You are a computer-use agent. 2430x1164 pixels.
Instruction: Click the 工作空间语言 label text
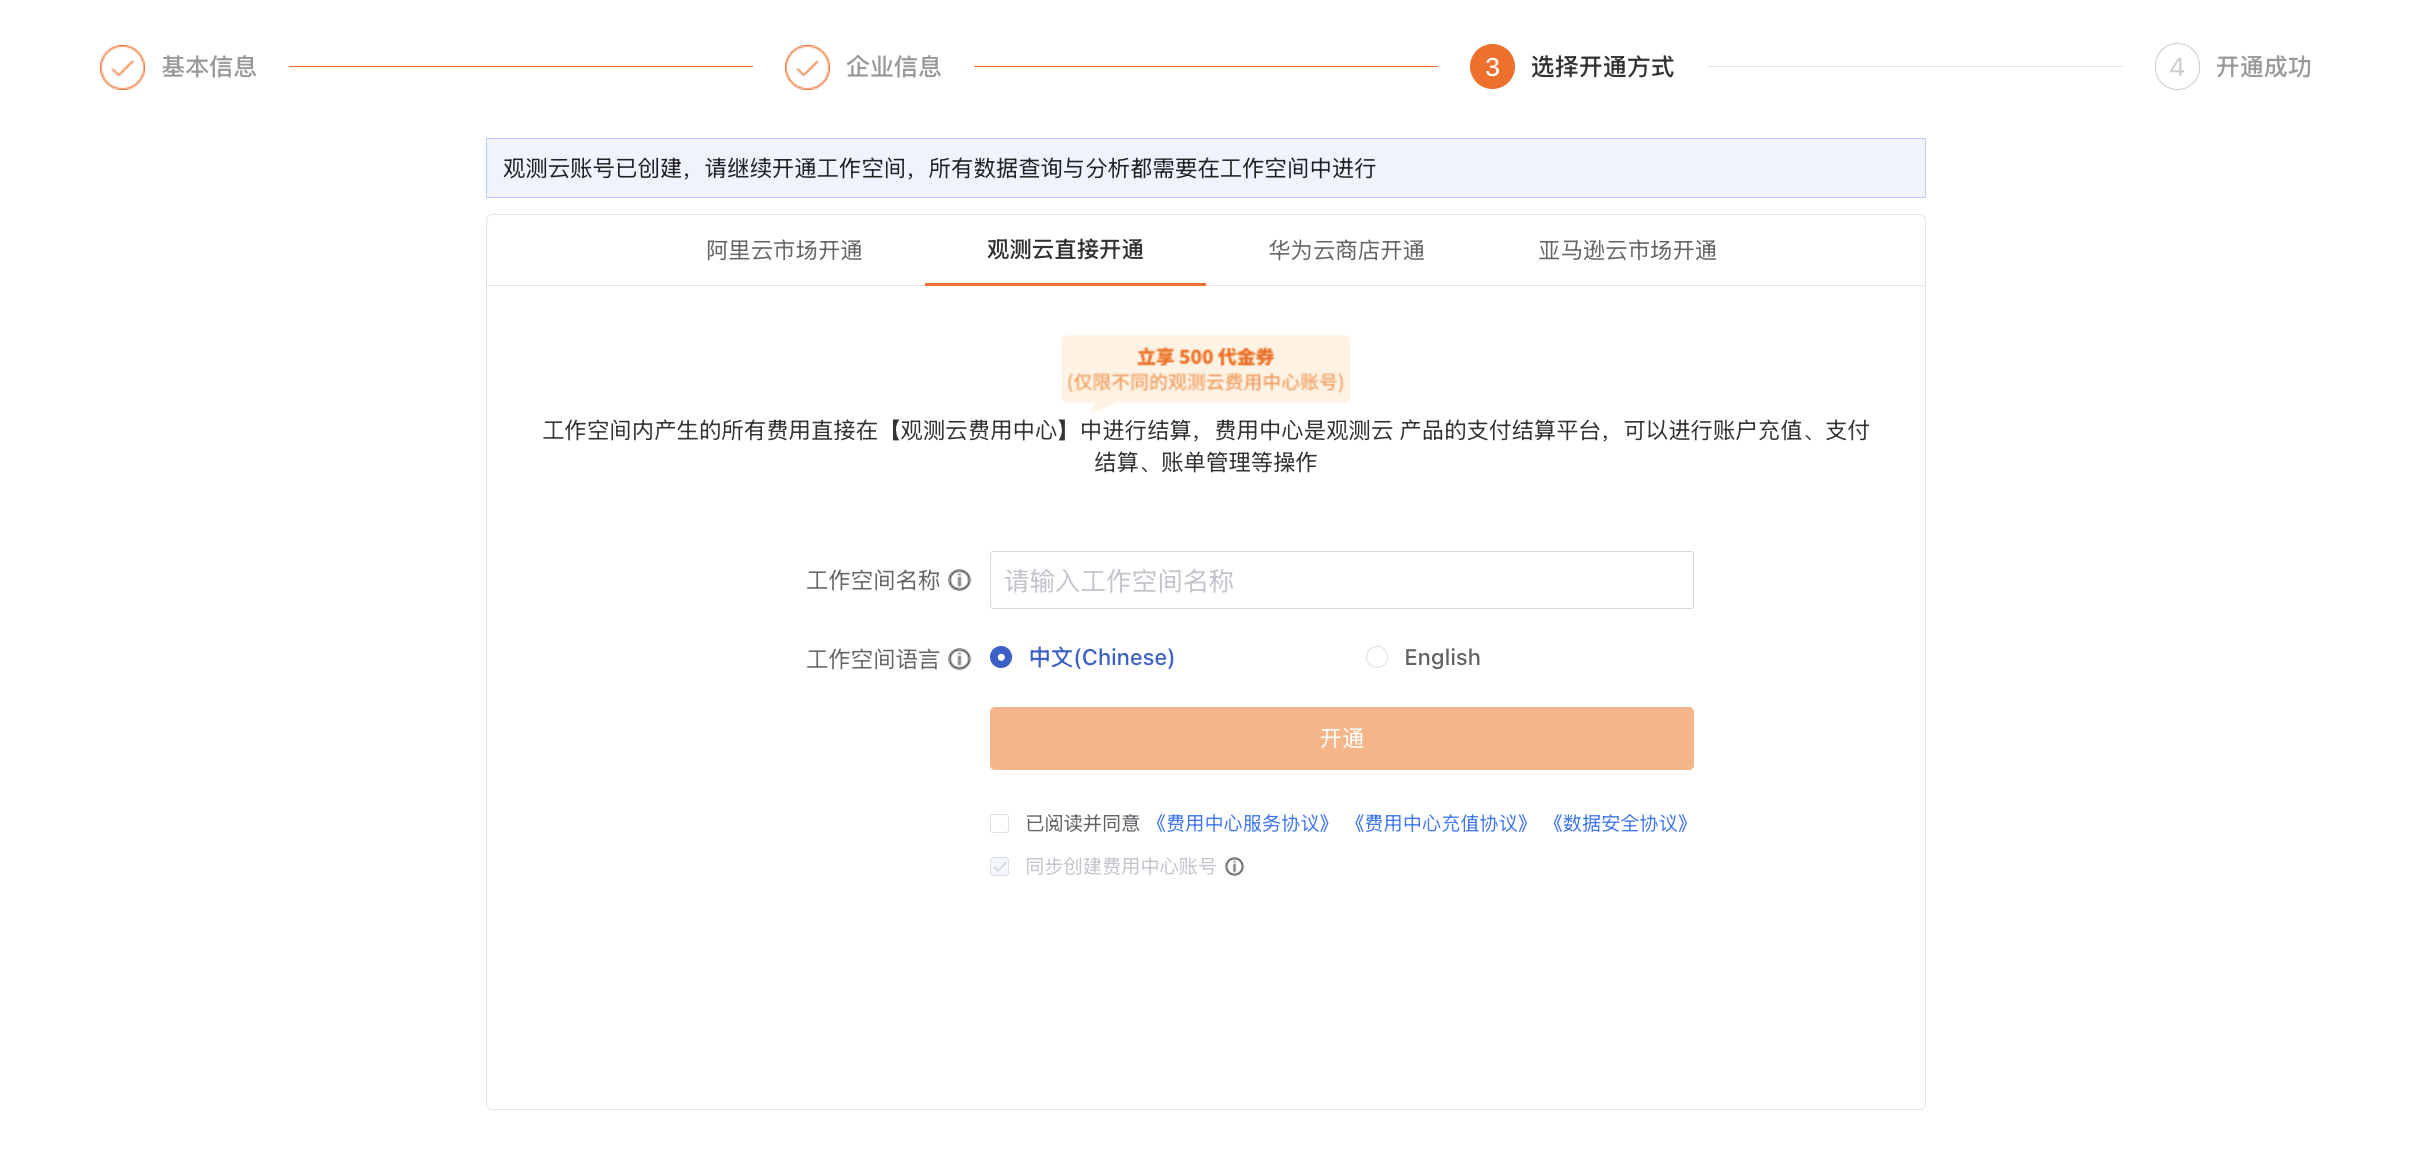pos(873,659)
